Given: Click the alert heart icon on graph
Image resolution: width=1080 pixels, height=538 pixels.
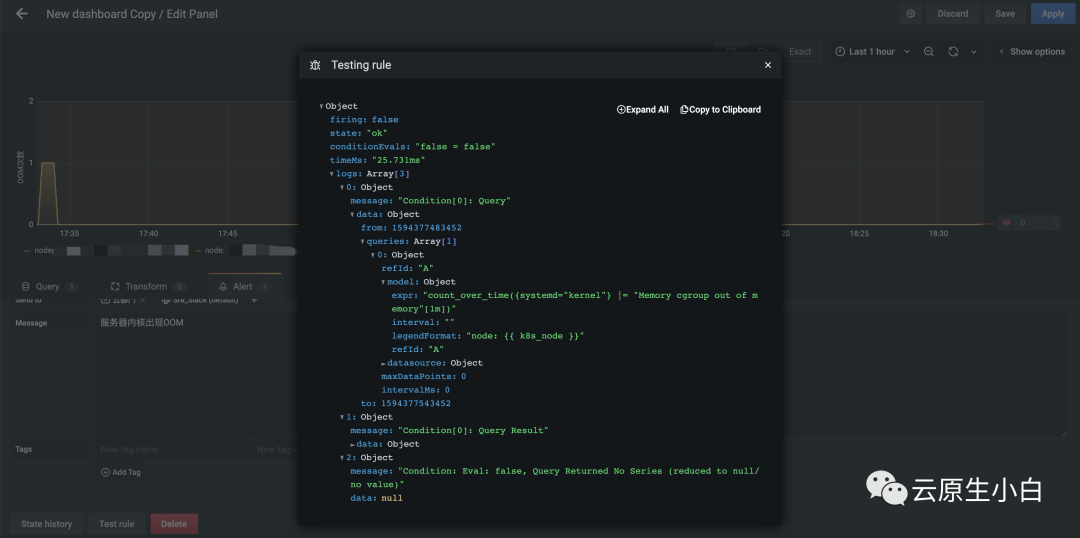Looking at the screenshot, I should [x=1006, y=223].
